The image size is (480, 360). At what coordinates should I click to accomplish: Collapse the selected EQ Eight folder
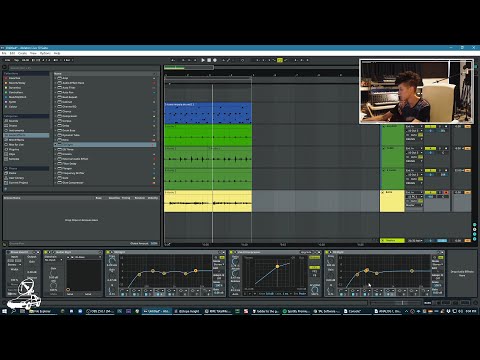[x=55, y=145]
